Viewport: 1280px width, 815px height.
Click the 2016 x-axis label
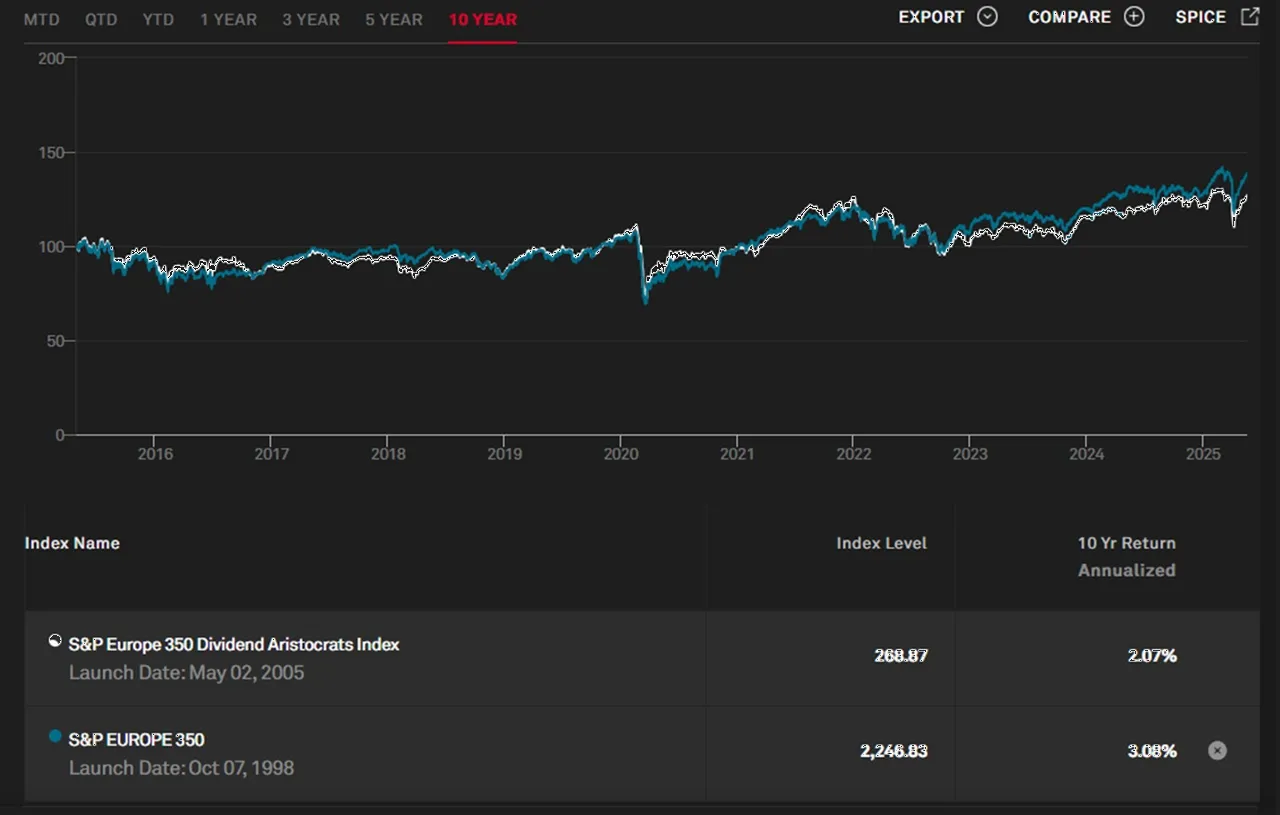coord(155,454)
